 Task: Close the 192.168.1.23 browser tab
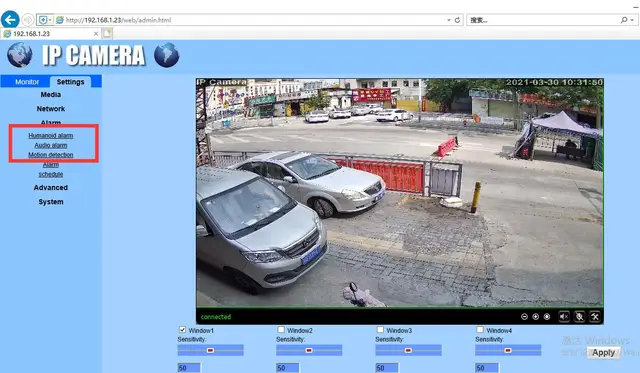pyautogui.click(x=96, y=33)
